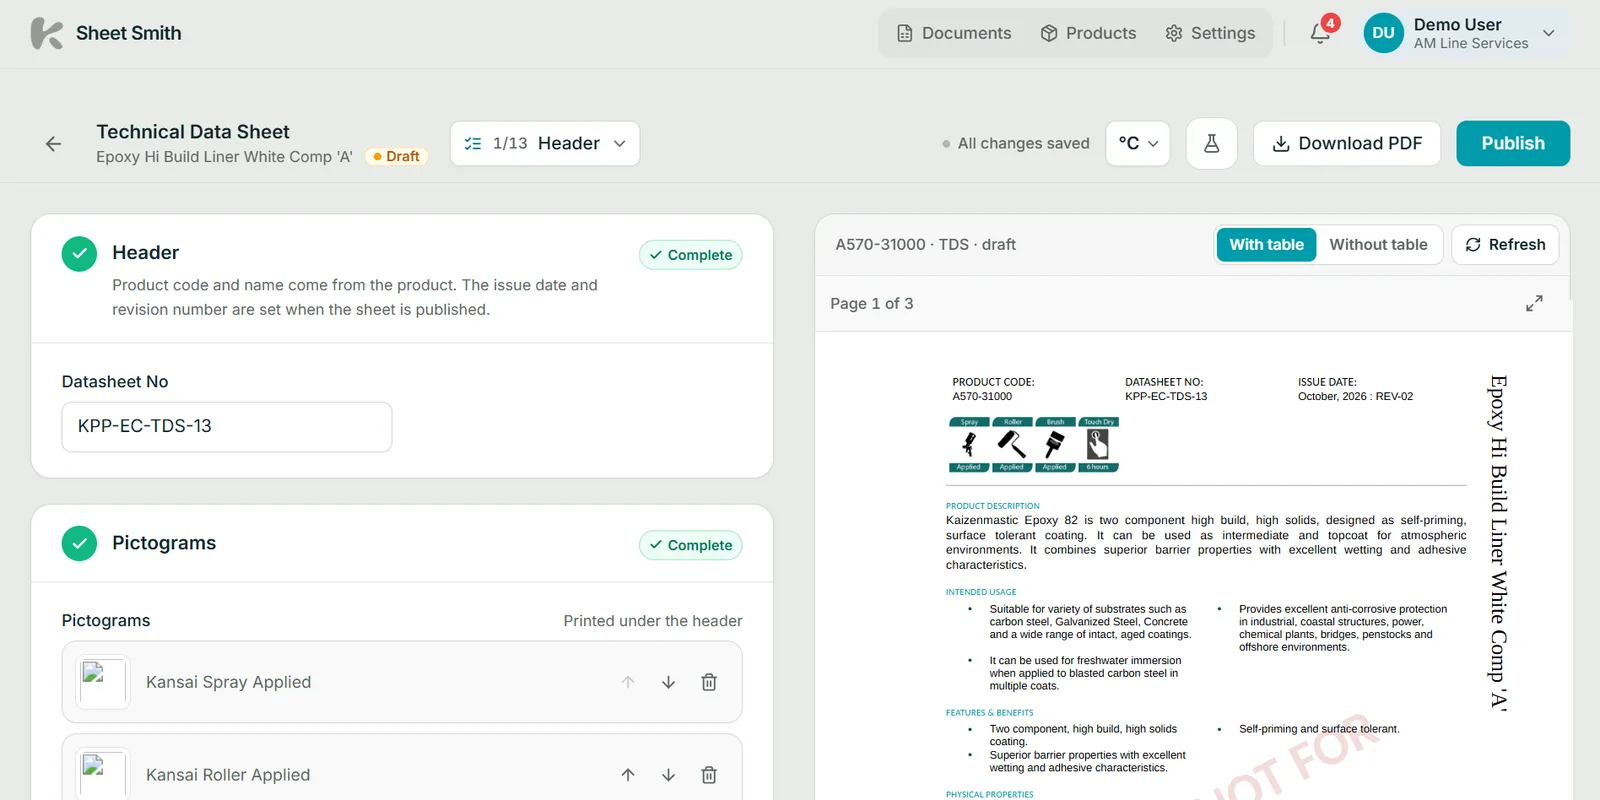
Task: Switch preview to Without table
Action: pos(1378,244)
